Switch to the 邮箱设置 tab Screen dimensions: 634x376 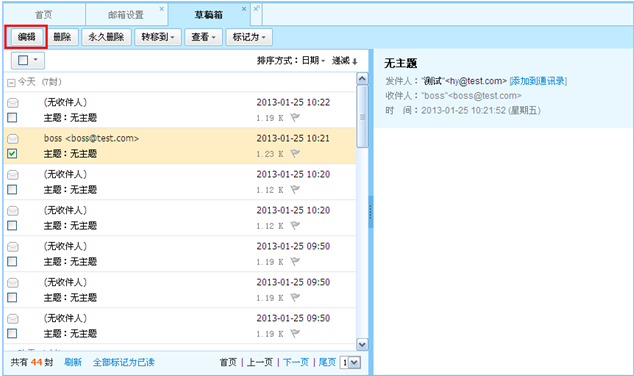[x=126, y=15]
